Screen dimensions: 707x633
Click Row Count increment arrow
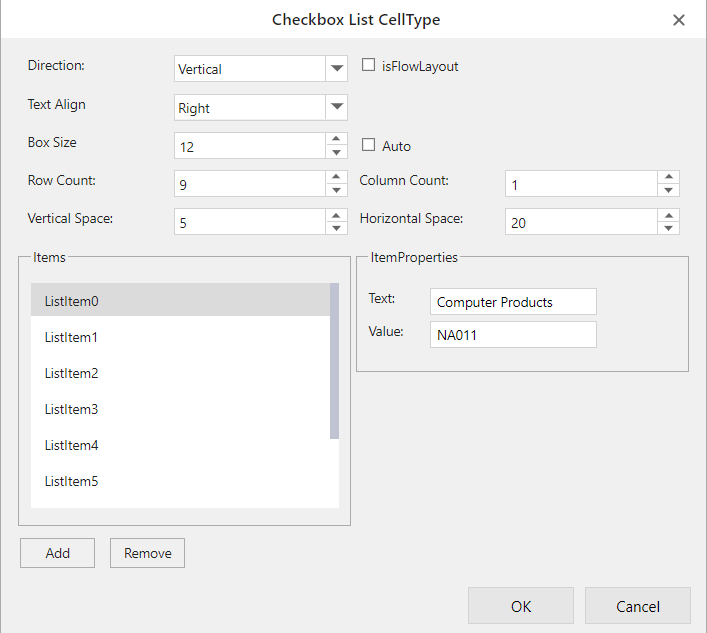pyautogui.click(x=337, y=177)
